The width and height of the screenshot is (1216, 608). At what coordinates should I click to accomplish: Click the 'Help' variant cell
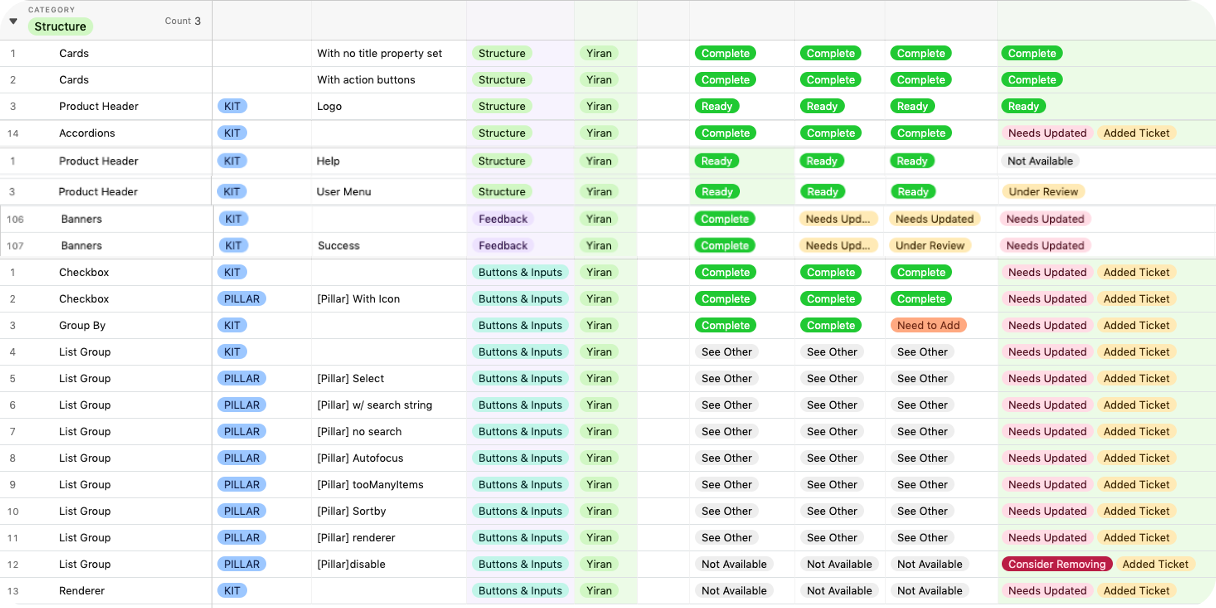(x=389, y=161)
